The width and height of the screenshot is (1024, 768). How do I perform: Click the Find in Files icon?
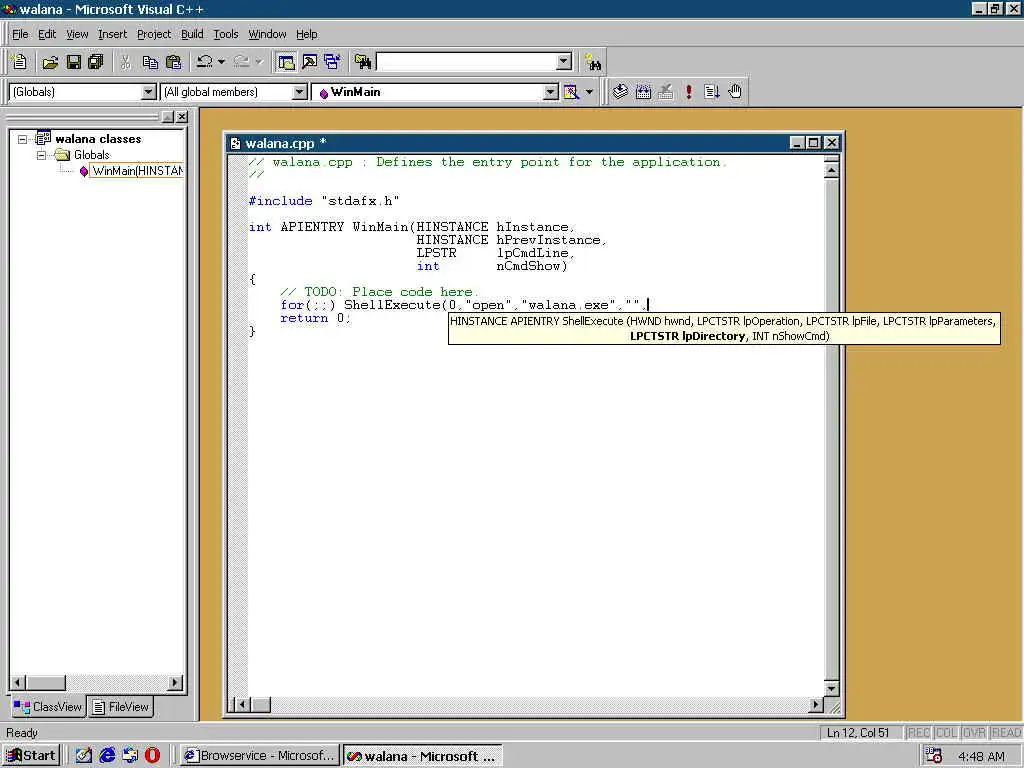[362, 62]
